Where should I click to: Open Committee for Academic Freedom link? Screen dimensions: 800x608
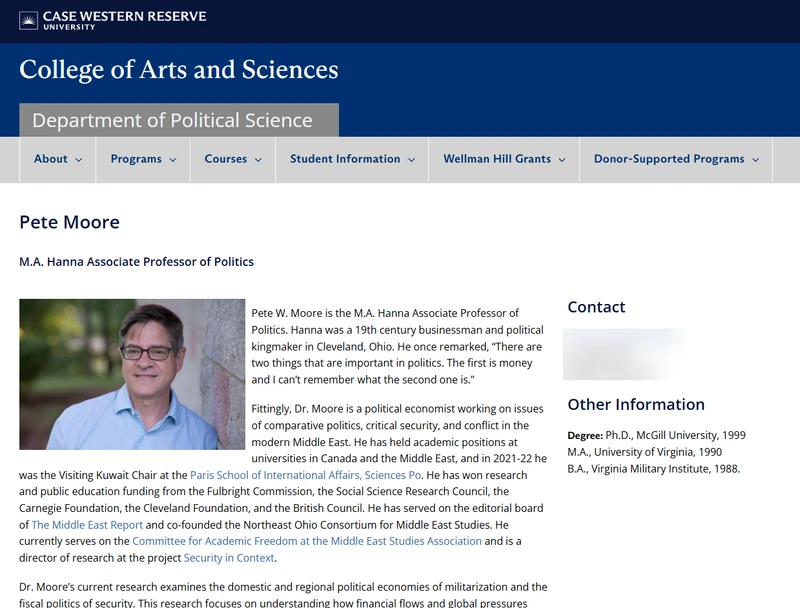(x=307, y=541)
